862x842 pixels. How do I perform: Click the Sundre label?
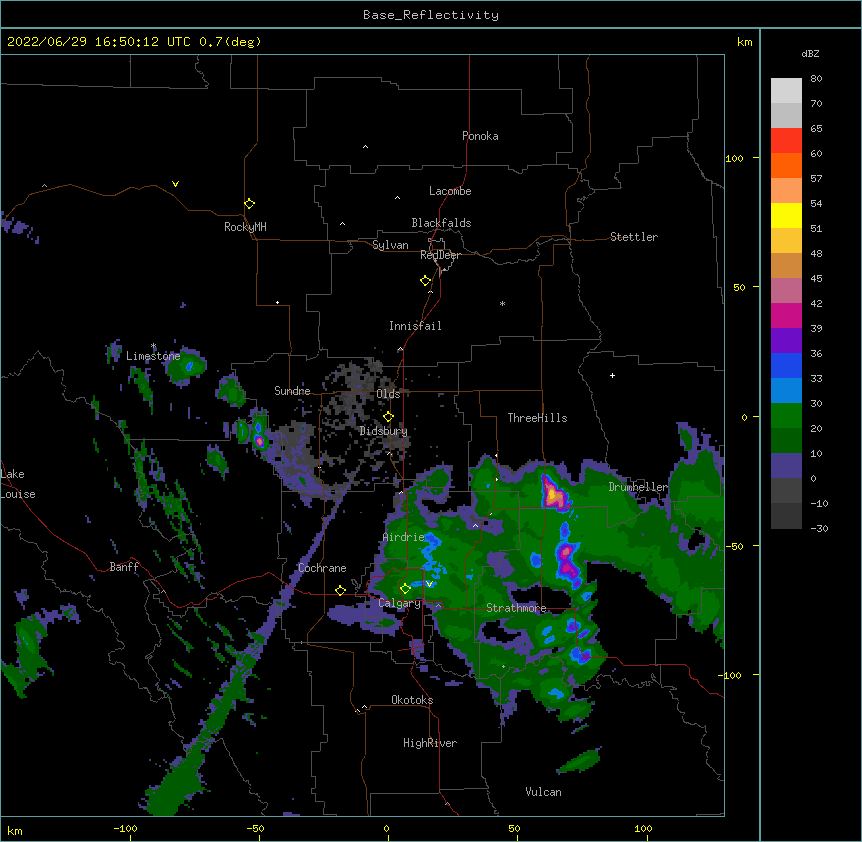pos(292,391)
